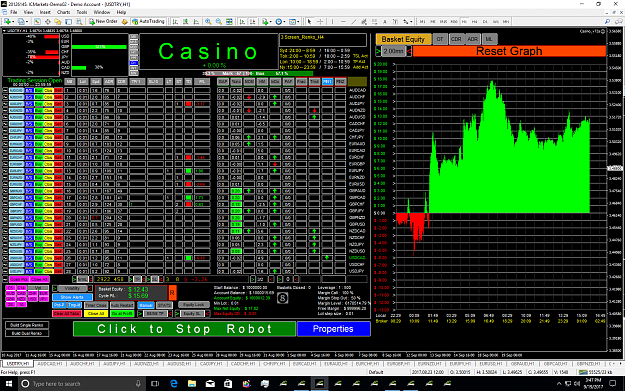This screenshot has height=391, width=625.
Task: Switch chart to candlesticks mode
Action: point(185,21)
